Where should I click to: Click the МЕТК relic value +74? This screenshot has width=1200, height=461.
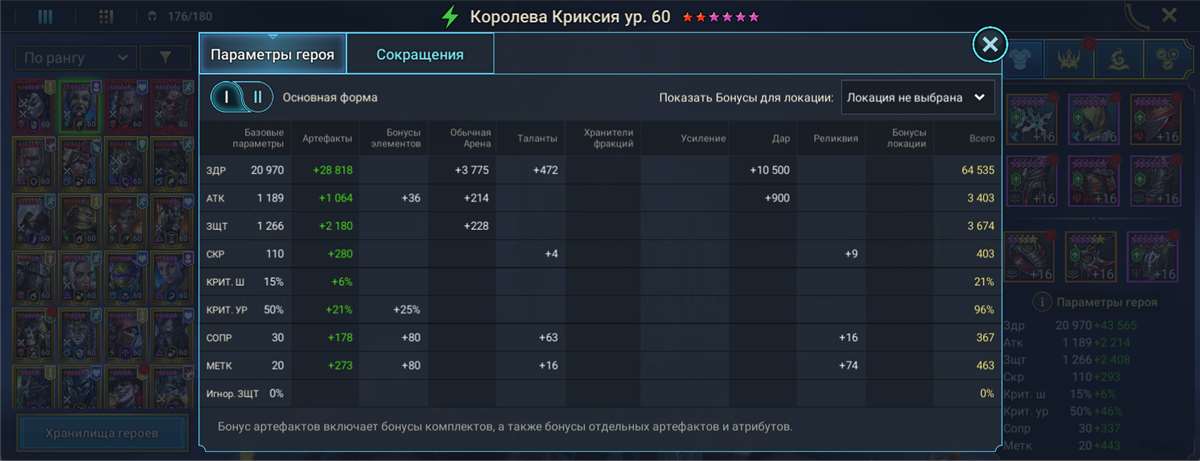pyautogui.click(x=848, y=366)
